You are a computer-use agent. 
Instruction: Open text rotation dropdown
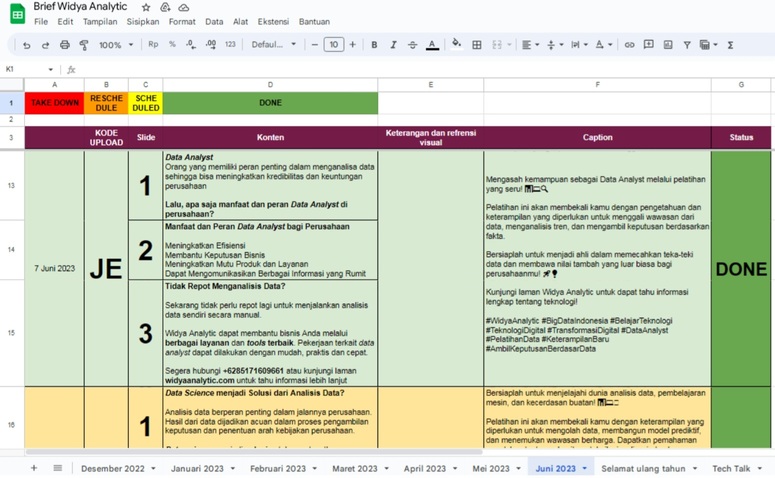click(603, 45)
